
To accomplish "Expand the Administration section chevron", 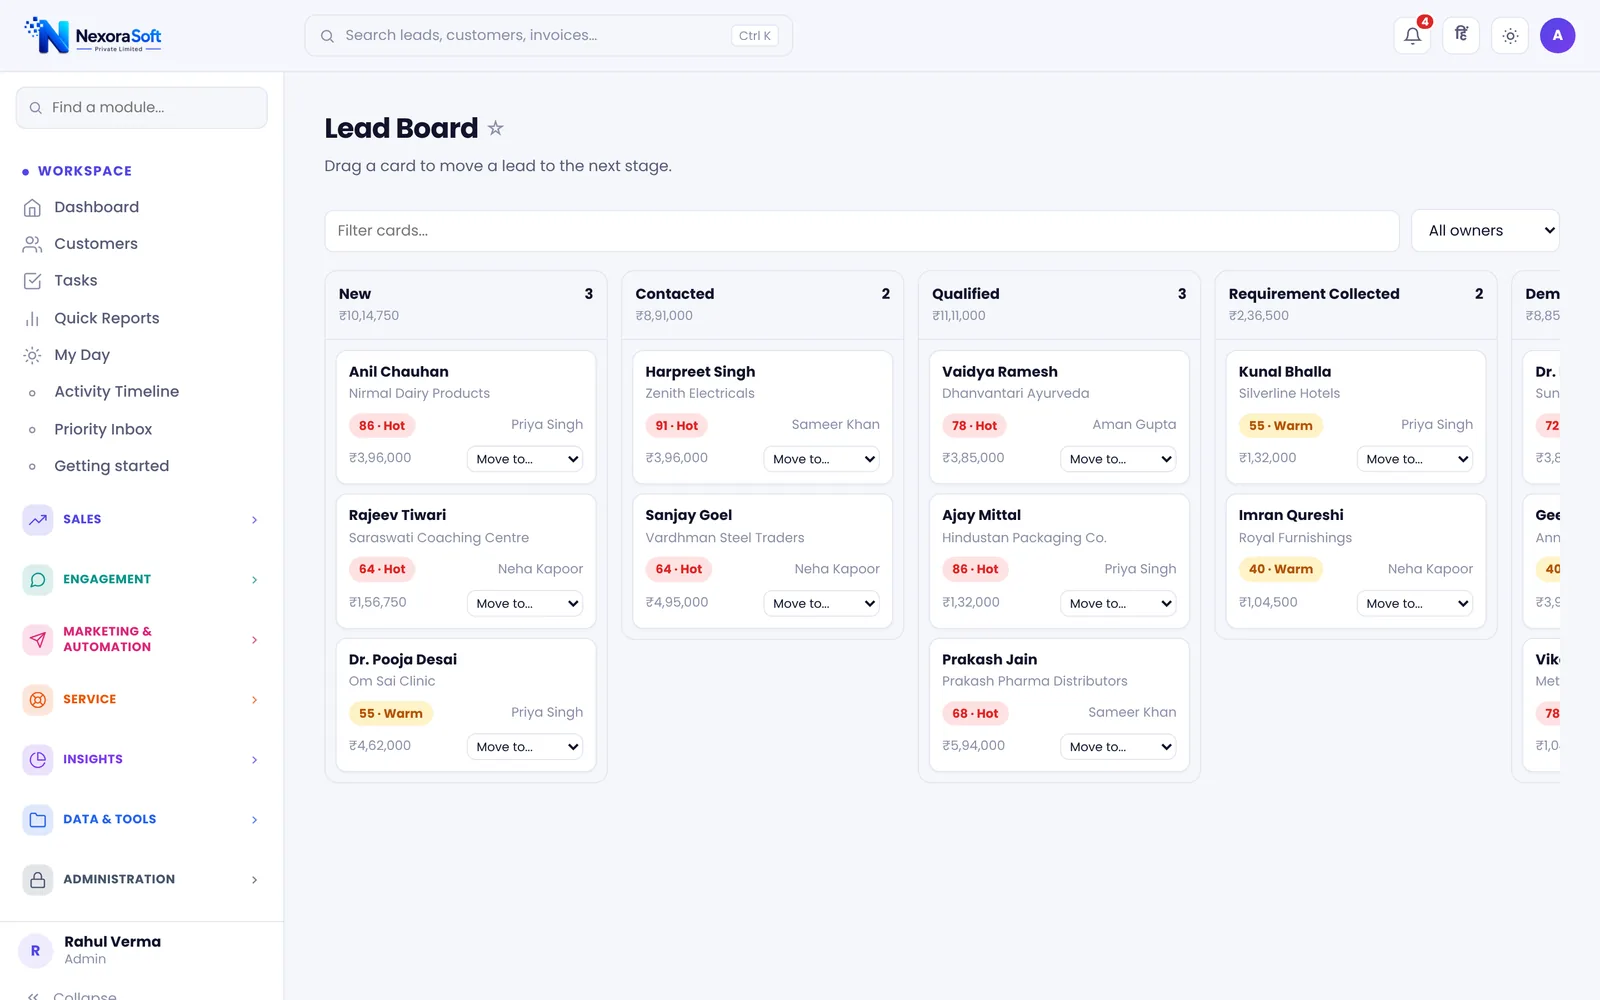I will pyautogui.click(x=254, y=880).
